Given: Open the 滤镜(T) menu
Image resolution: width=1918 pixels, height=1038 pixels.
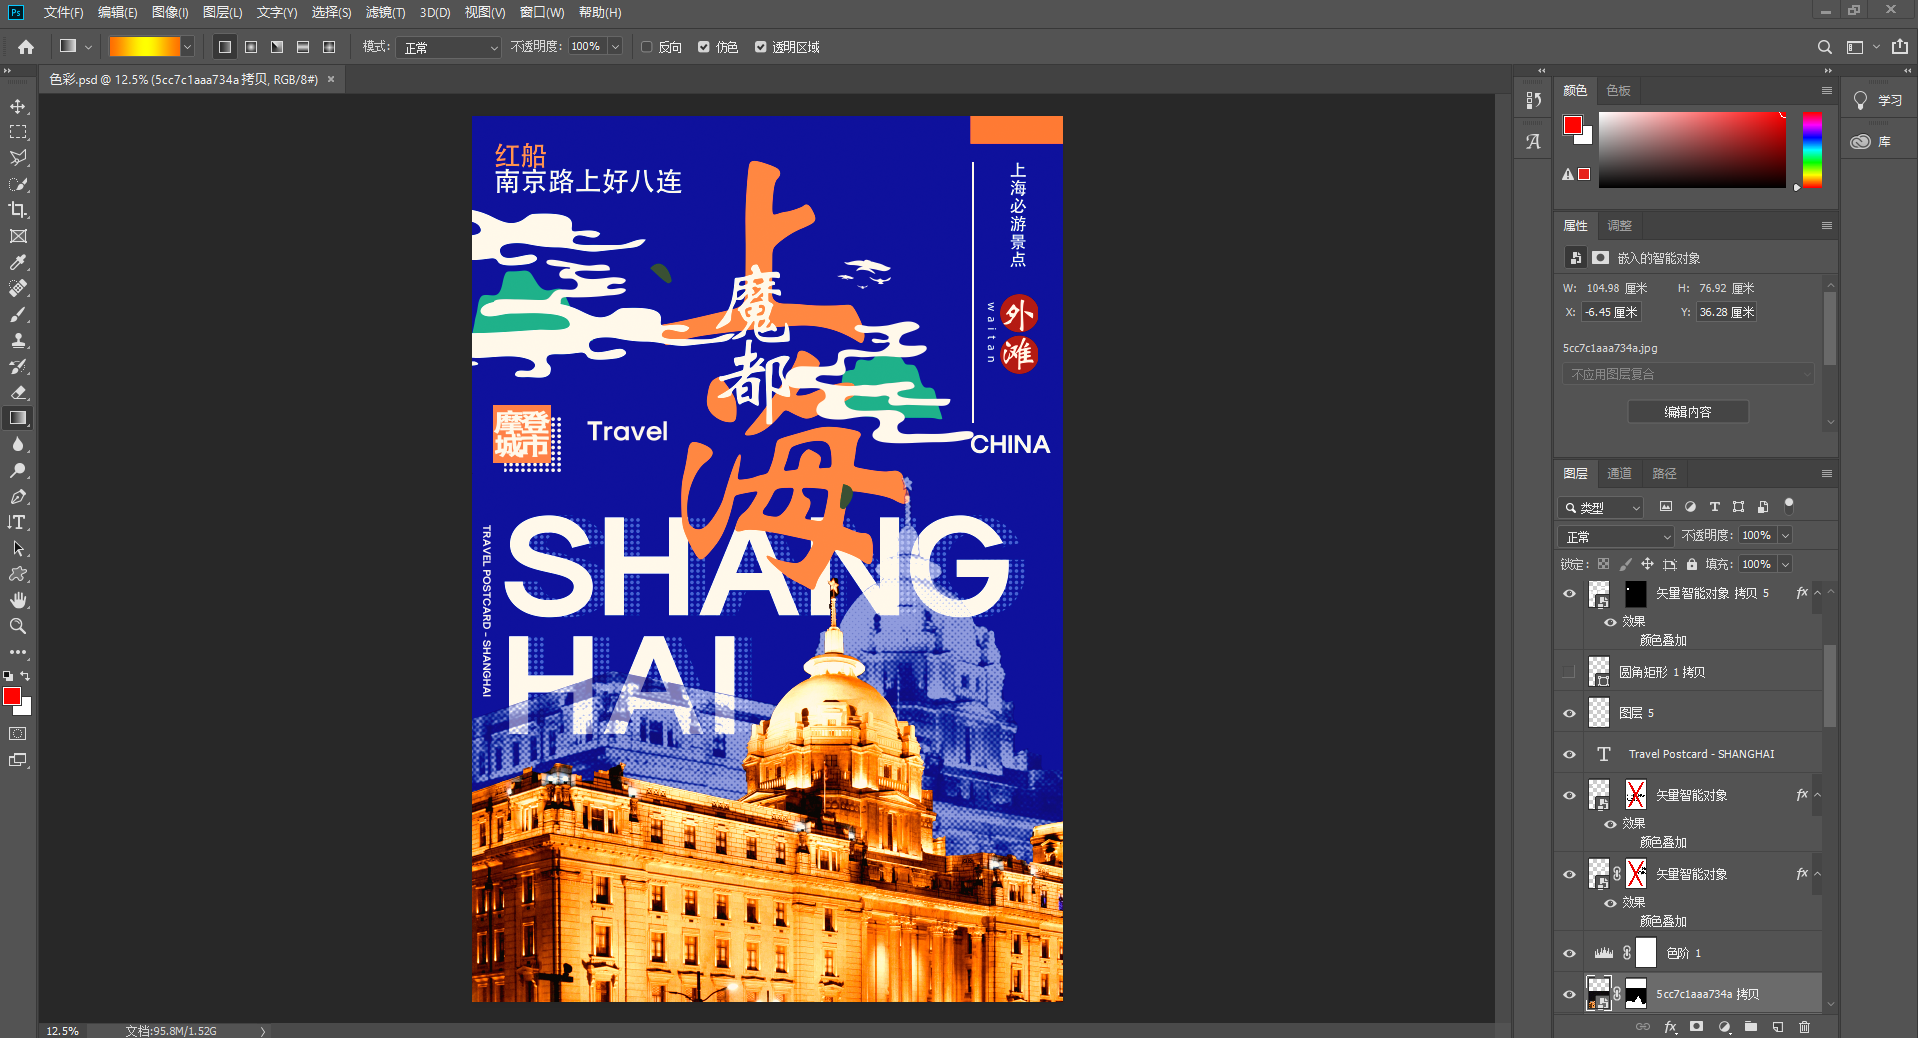Looking at the screenshot, I should tap(385, 12).
